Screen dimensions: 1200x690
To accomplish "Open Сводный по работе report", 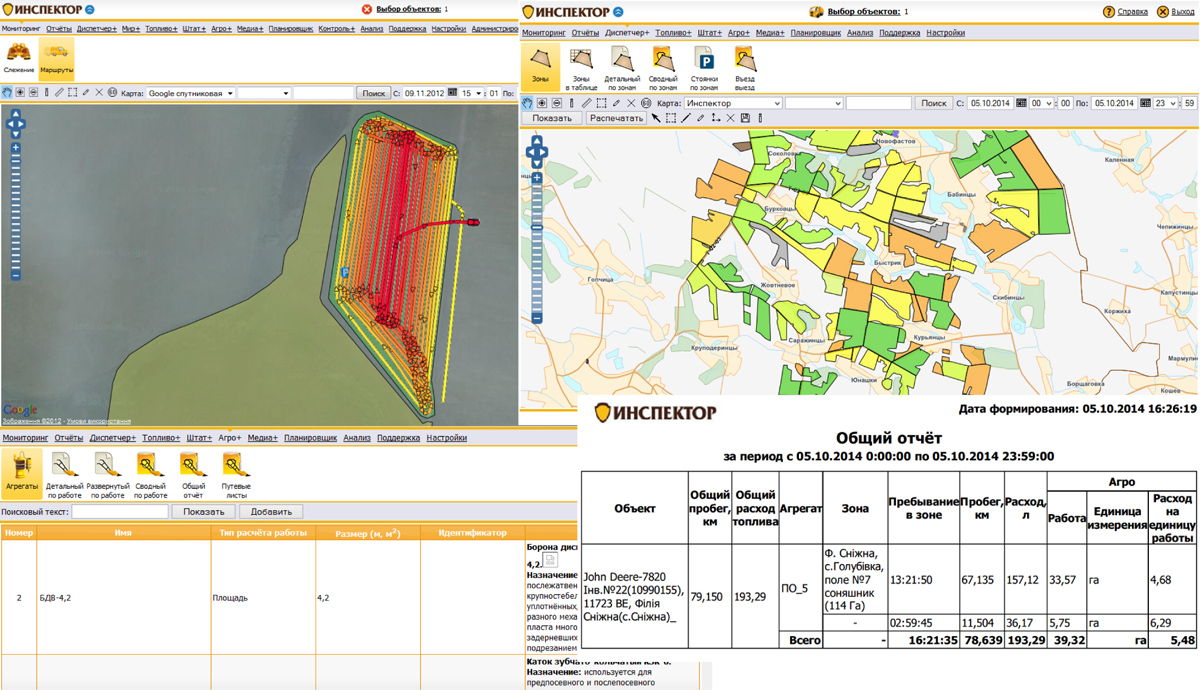I will point(150,474).
